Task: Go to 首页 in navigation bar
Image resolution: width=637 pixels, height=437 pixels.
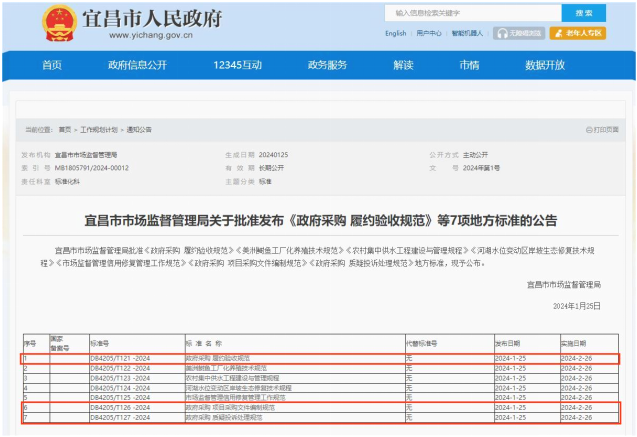Action: pyautogui.click(x=52, y=65)
